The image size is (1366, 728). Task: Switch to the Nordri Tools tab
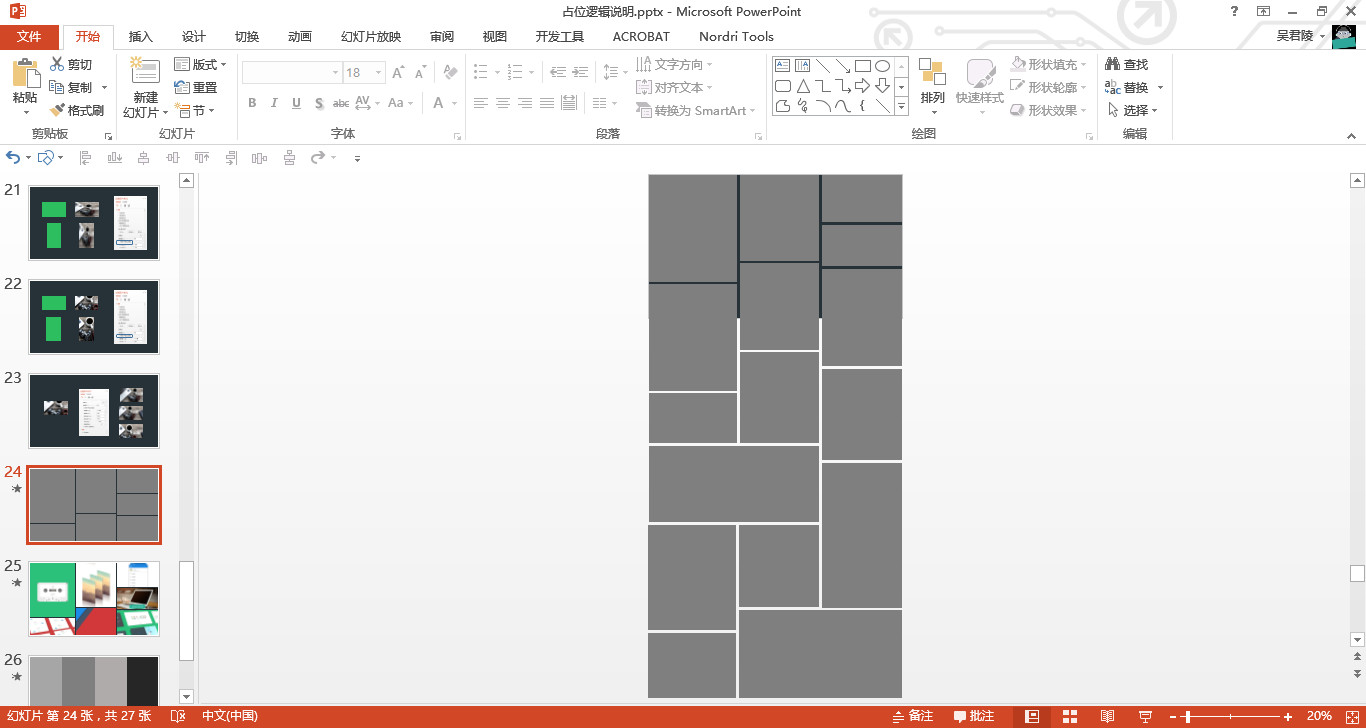736,37
